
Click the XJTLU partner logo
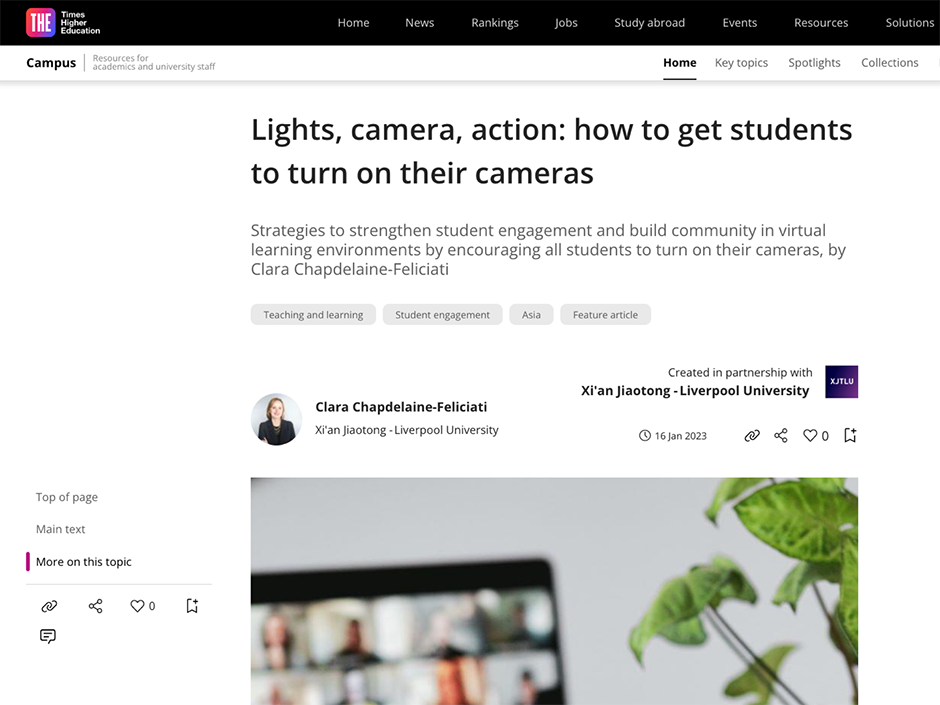(841, 382)
